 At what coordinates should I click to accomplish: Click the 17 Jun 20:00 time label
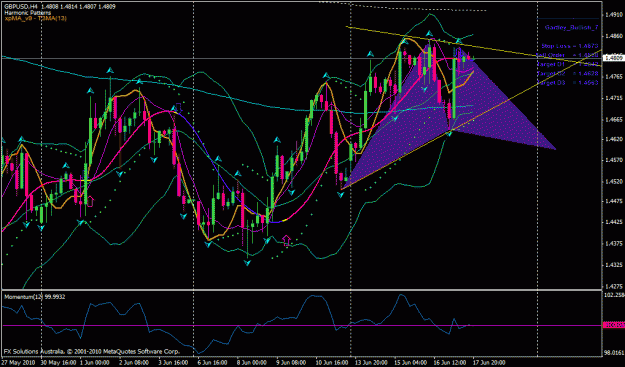point(489,363)
